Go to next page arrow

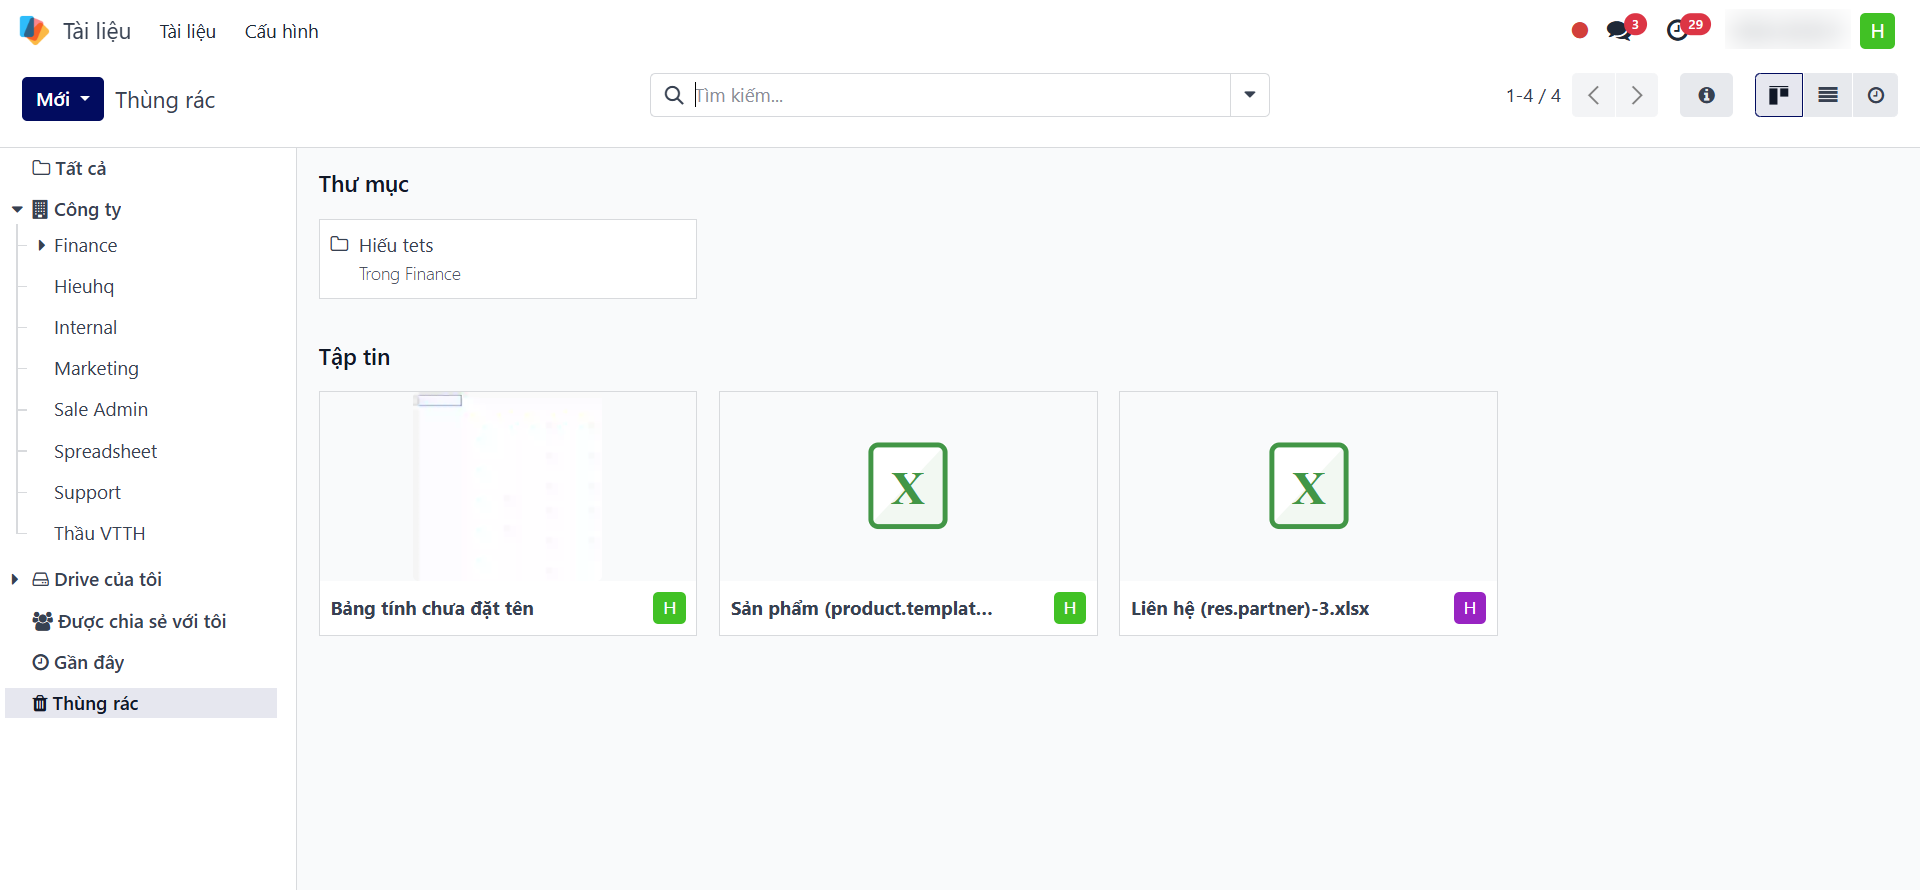pyautogui.click(x=1637, y=95)
